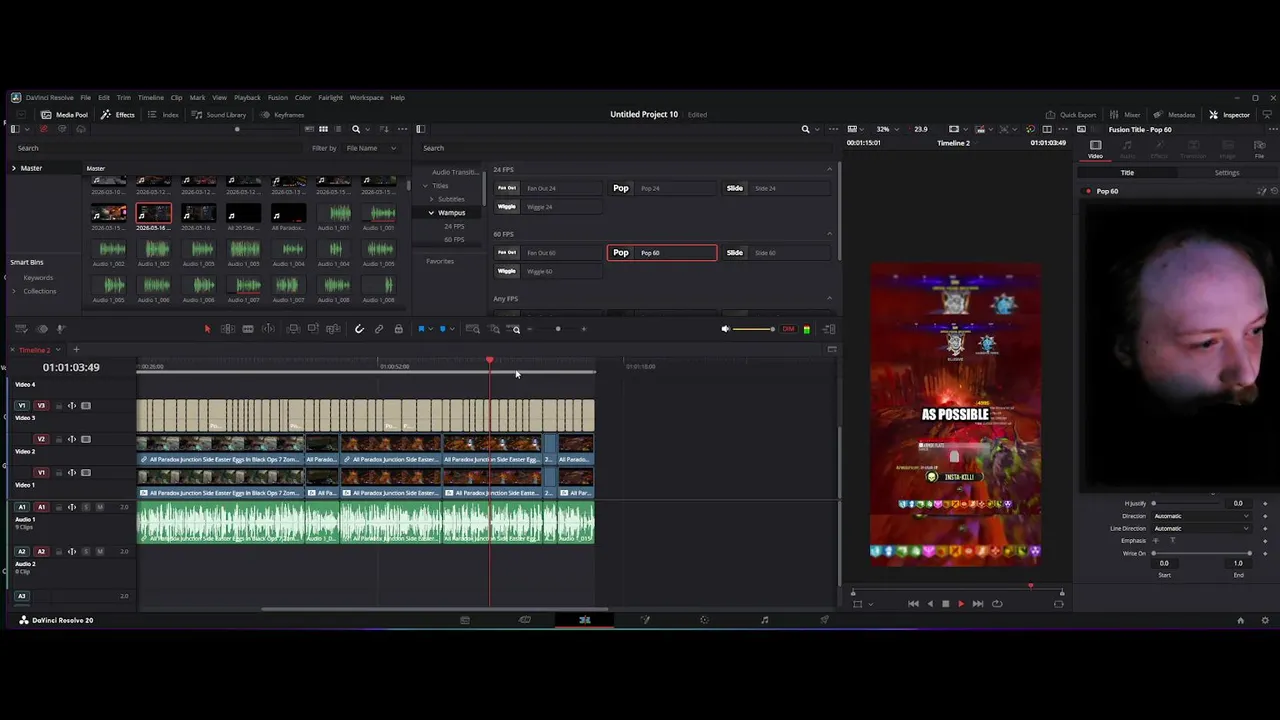Select the Pop 60 title effect
Screen dimensions: 1280x720
click(661, 253)
